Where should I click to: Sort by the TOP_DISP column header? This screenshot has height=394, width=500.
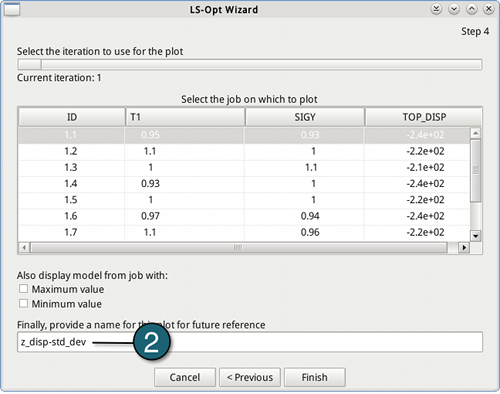click(424, 117)
